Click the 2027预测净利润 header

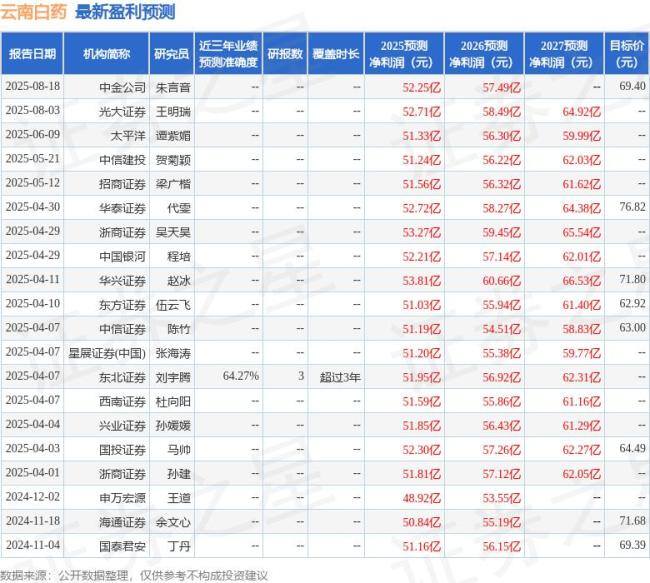point(564,54)
